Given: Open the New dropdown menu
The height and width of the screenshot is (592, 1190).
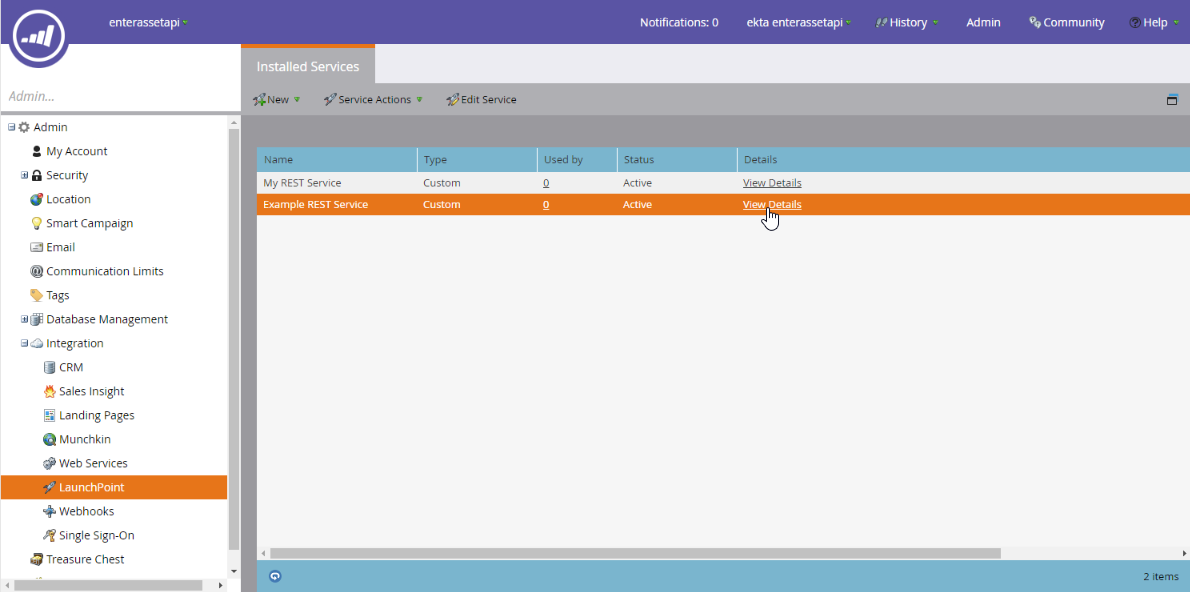Looking at the screenshot, I should [x=277, y=99].
